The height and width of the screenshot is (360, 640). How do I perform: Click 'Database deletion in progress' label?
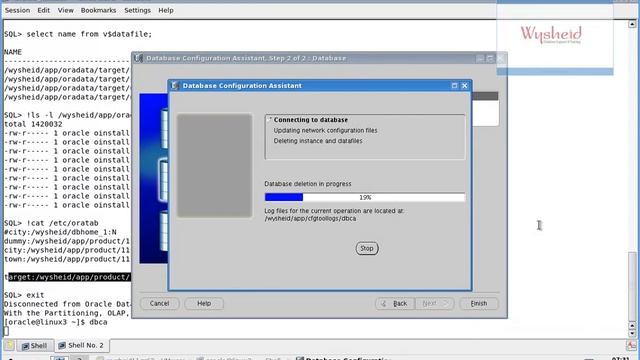coord(308,184)
